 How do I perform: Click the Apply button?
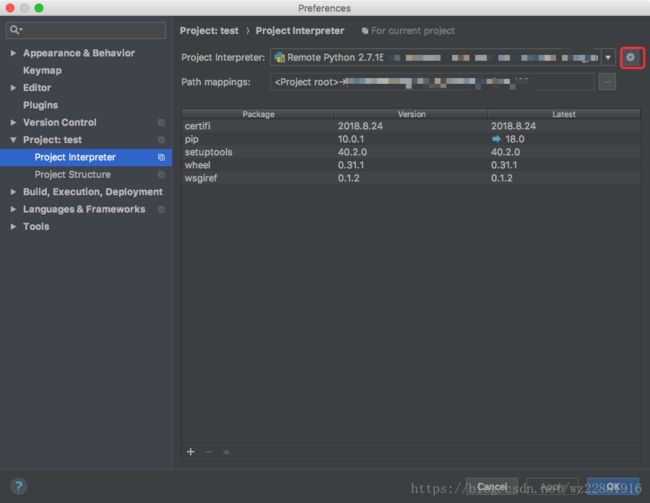click(552, 486)
